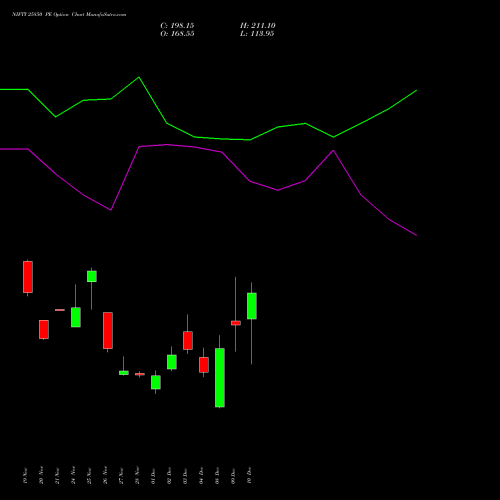Select the tall red candlestick above 26 Nov
Screen dimensions: 500x500
(x=108, y=331)
